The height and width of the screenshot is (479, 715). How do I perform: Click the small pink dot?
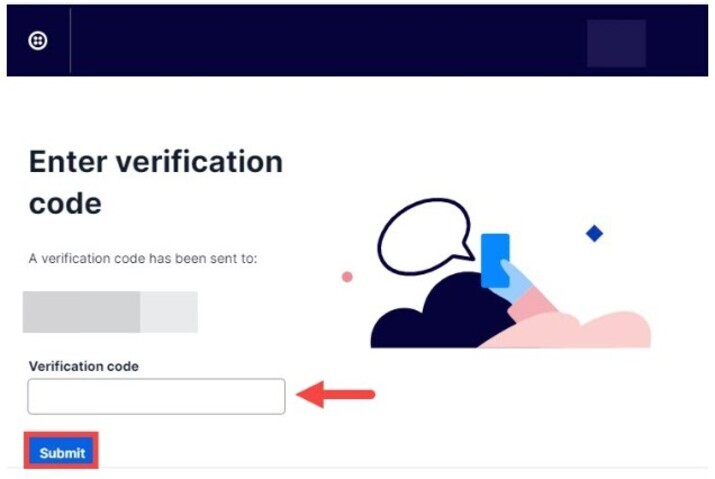(347, 277)
